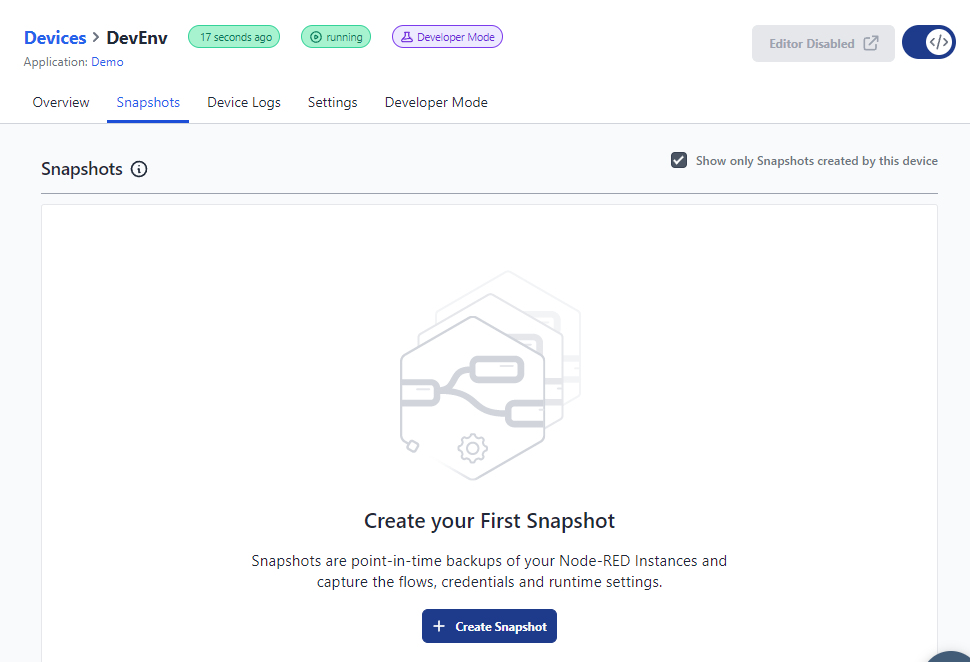The width and height of the screenshot is (970, 662).
Task: Click the Create Snapshot button
Action: pos(489,626)
